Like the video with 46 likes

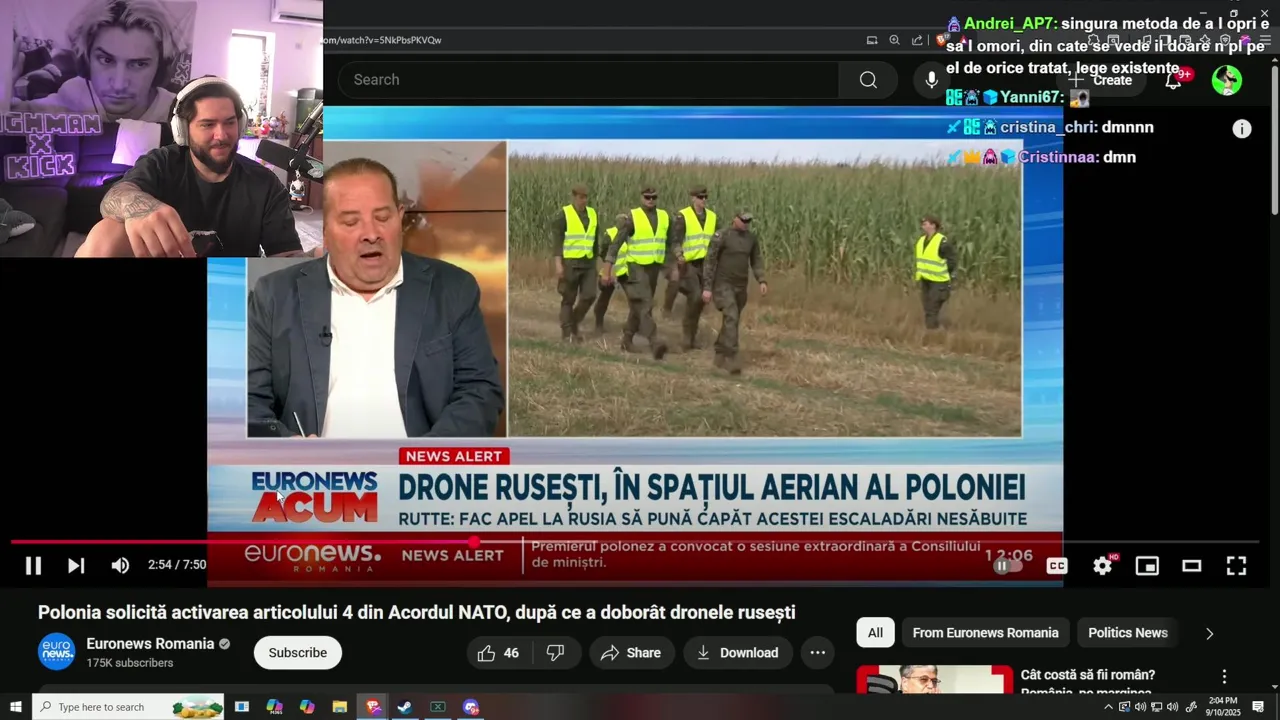498,653
